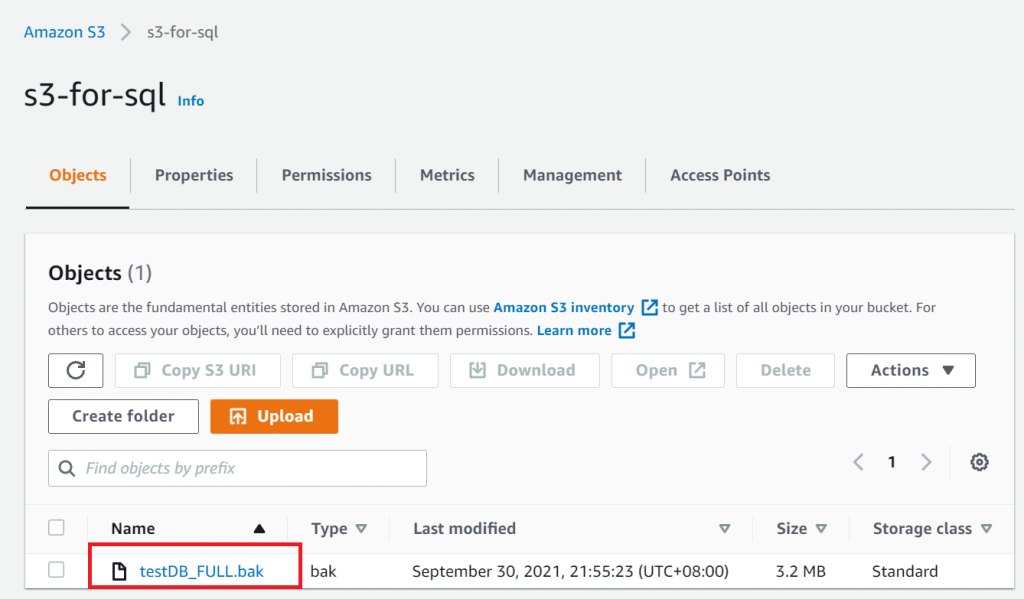Image resolution: width=1024 pixels, height=599 pixels.
Task: Click the Objects (1) heading
Action: point(100,273)
